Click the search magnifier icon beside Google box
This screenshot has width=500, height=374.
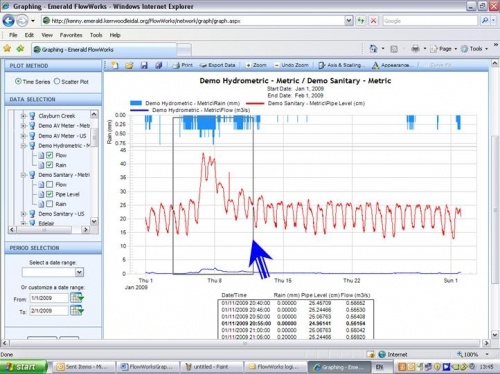click(x=485, y=21)
